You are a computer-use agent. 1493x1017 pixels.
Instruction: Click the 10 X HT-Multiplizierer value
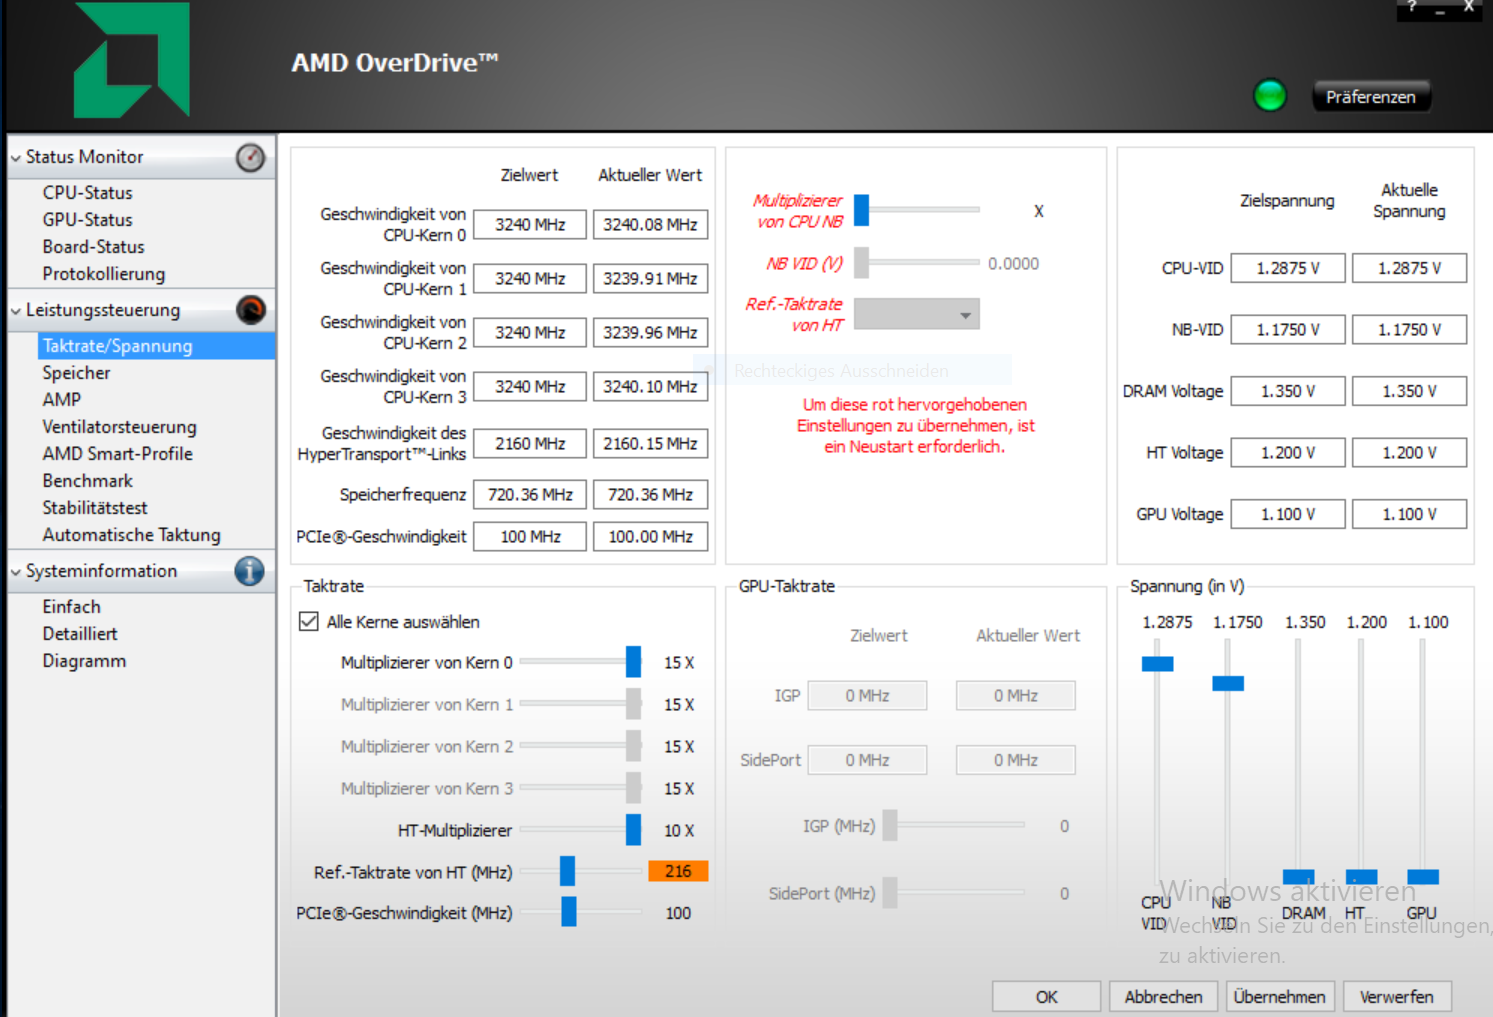click(679, 831)
